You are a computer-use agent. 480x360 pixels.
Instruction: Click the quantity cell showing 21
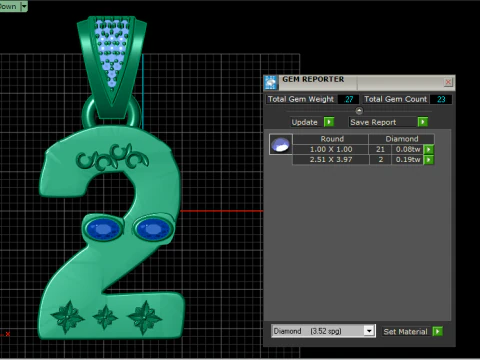(380, 149)
